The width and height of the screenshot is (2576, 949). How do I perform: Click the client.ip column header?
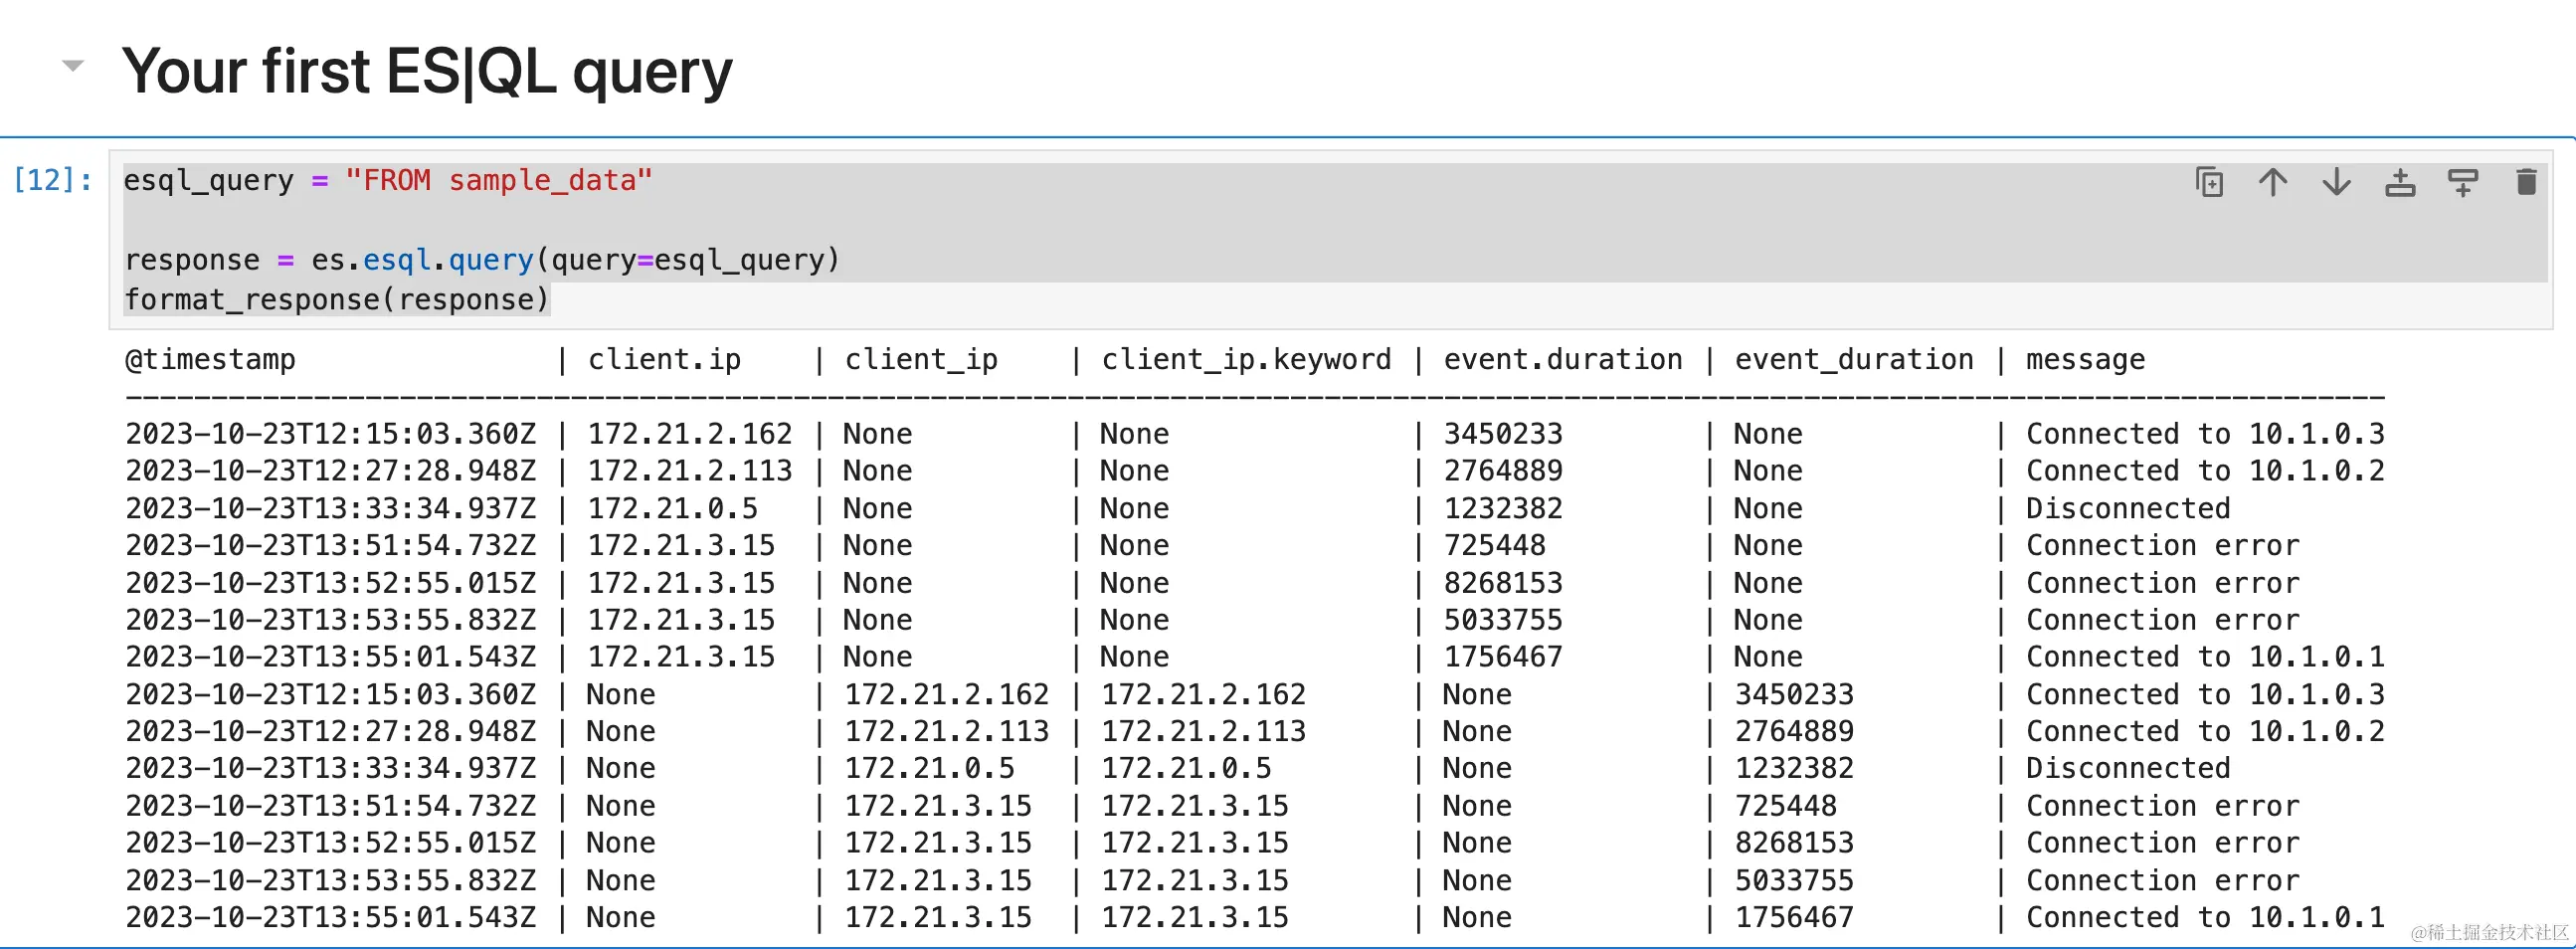(x=664, y=360)
